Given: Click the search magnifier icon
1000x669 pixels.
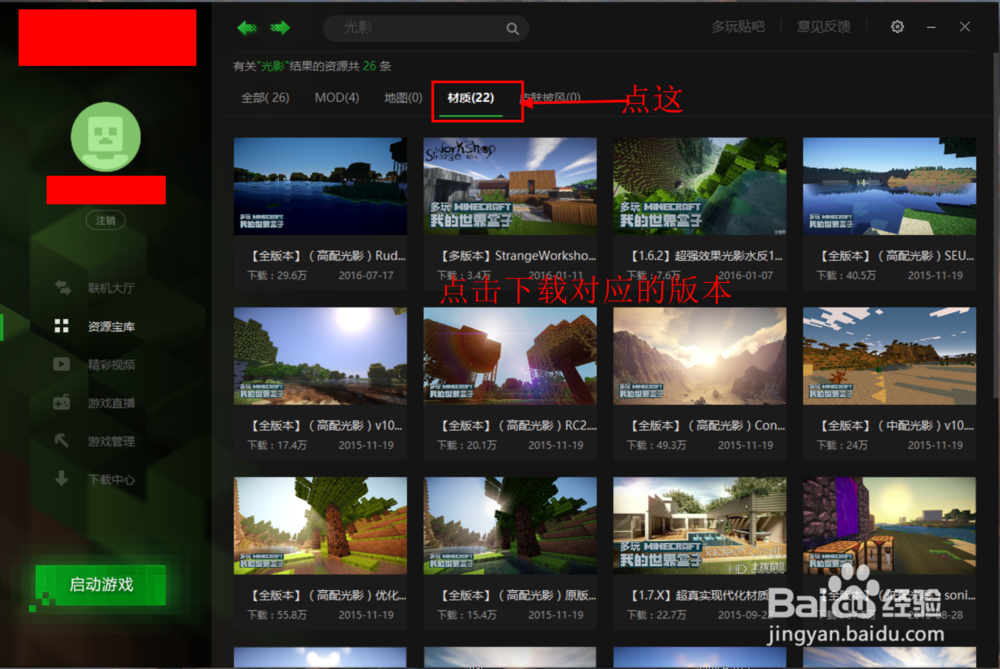Looking at the screenshot, I should (512, 29).
